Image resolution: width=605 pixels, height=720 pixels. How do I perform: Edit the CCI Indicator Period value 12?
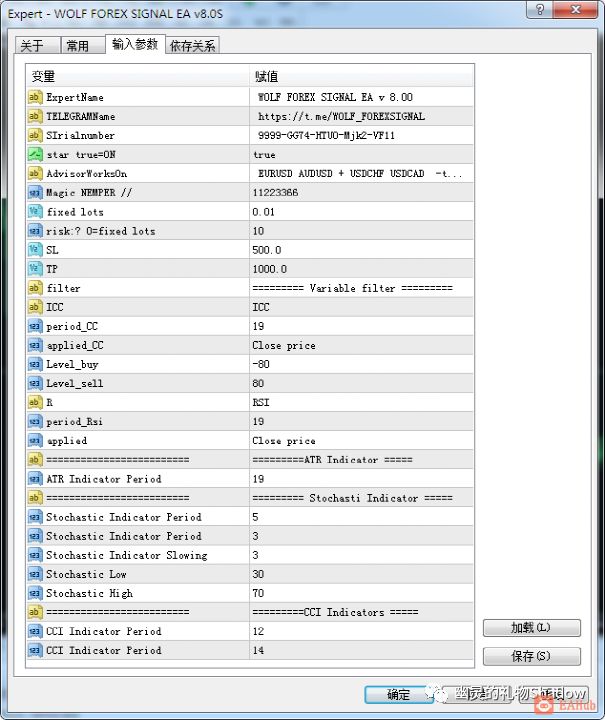pos(361,631)
